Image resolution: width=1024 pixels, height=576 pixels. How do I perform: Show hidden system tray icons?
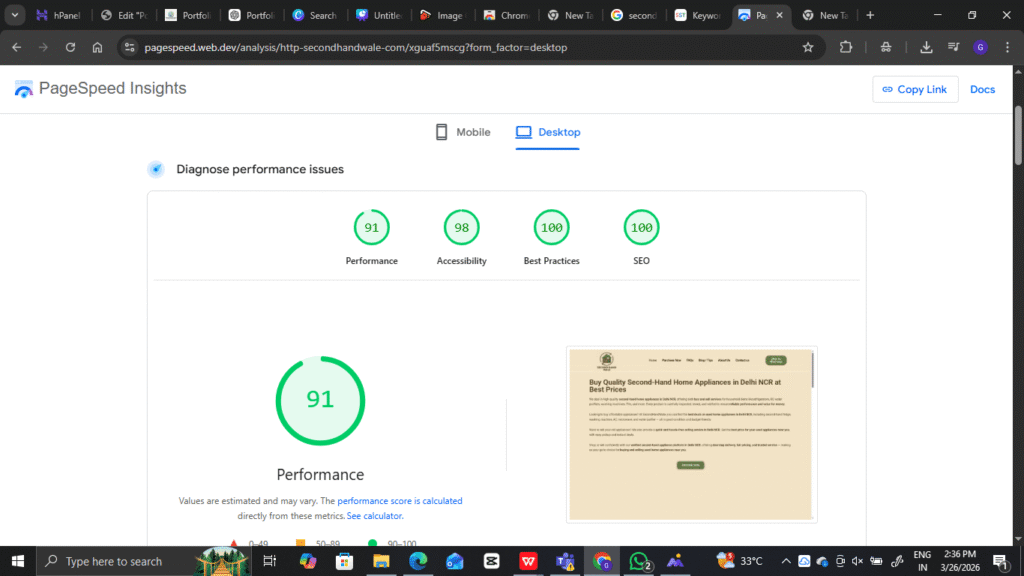[786, 561]
